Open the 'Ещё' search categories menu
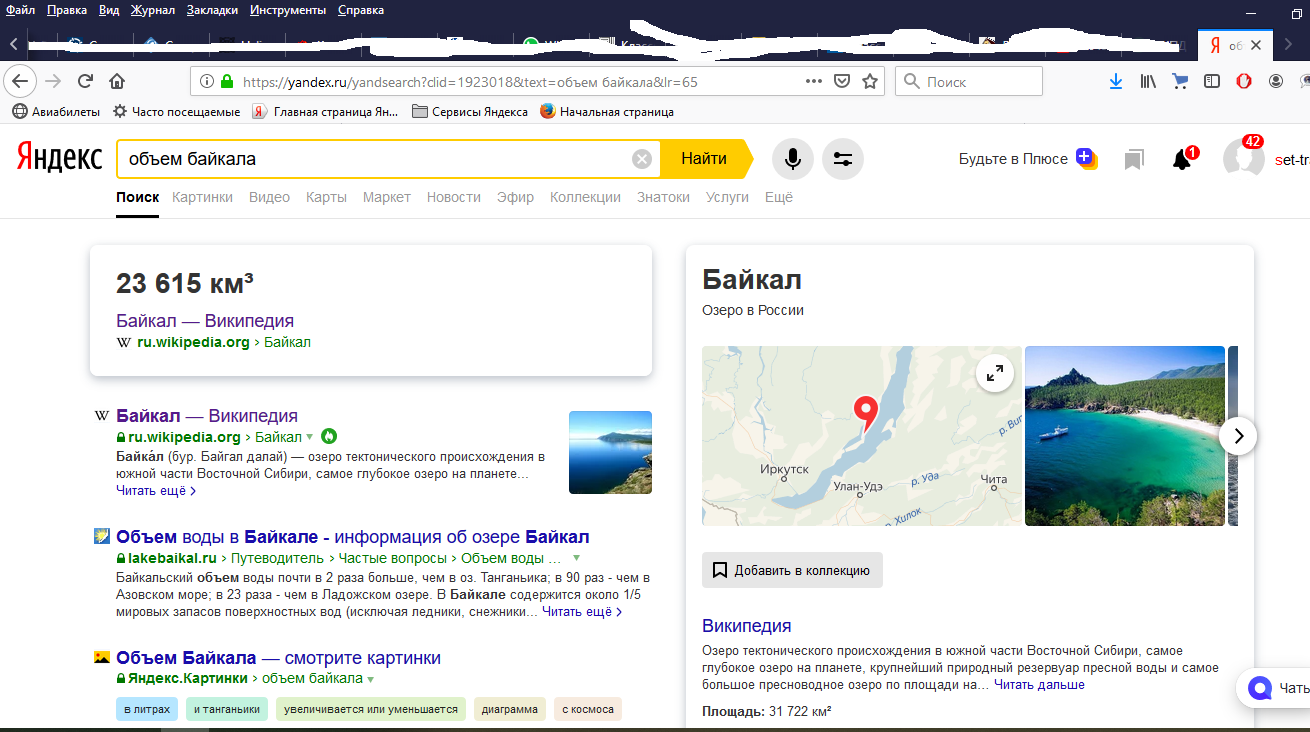 coord(779,197)
